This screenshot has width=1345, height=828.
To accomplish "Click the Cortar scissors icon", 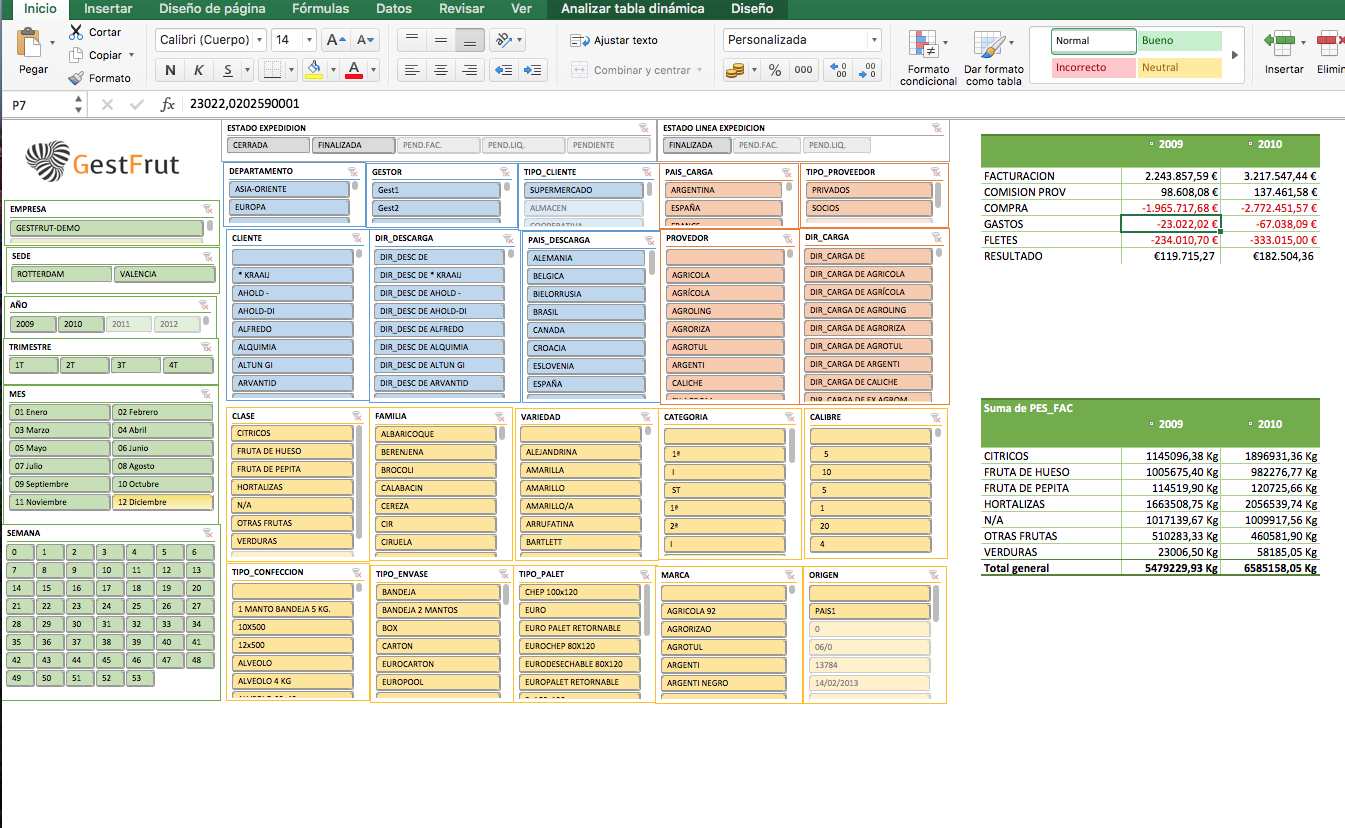I will coord(77,32).
